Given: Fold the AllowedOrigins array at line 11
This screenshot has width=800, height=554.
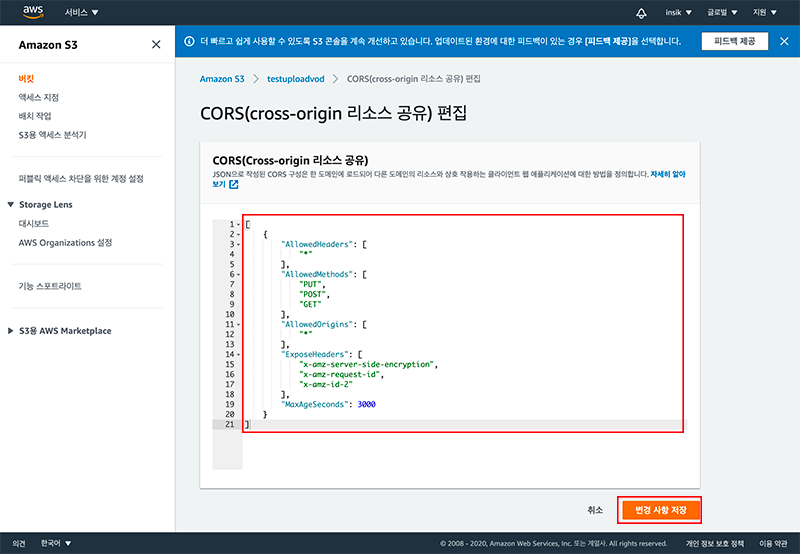Looking at the screenshot, I should (238, 324).
